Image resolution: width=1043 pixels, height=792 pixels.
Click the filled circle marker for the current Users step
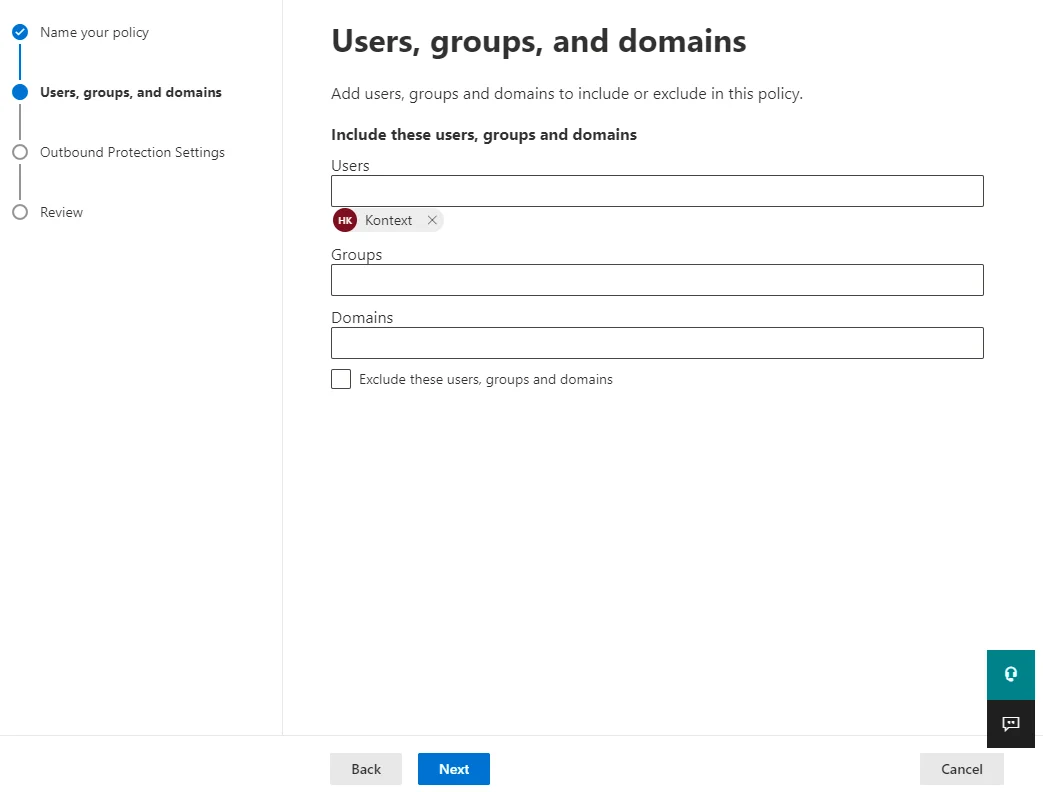point(20,92)
